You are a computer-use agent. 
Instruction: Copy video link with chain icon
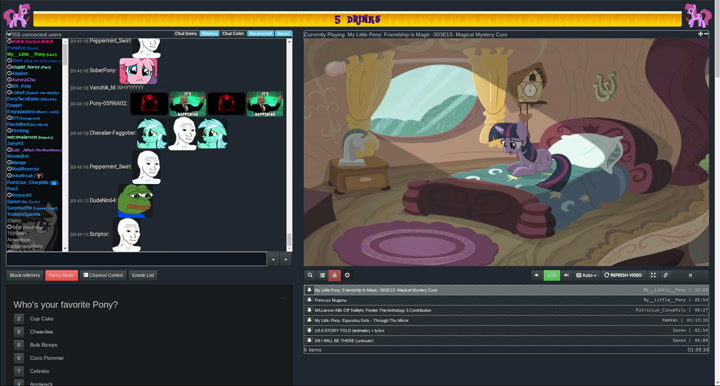665,275
